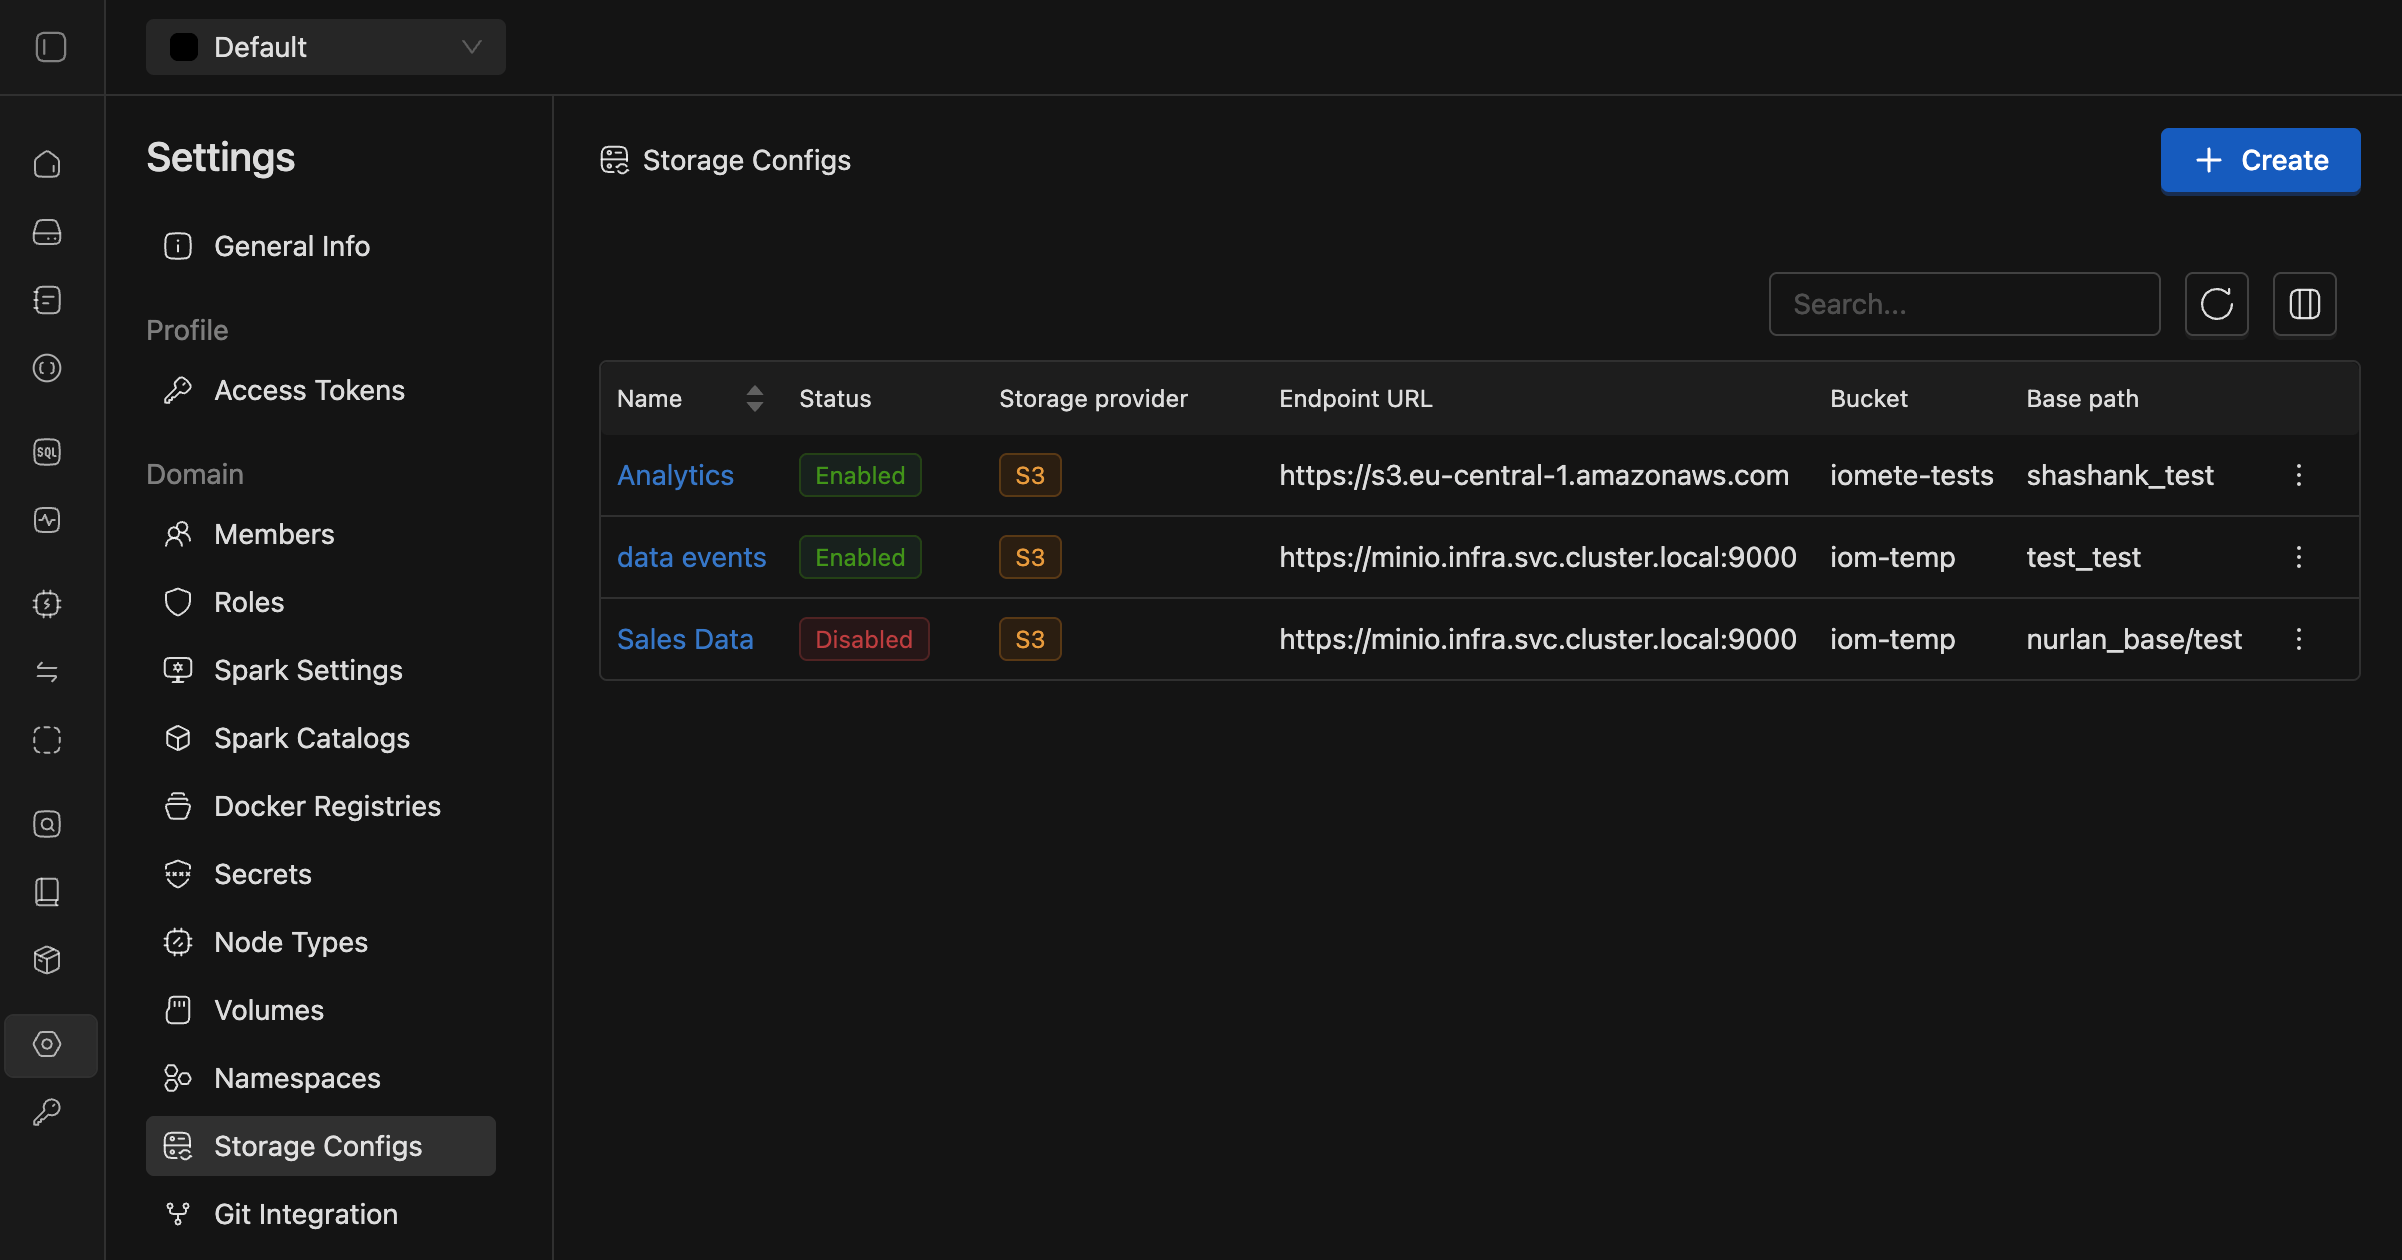Open the search catalog icon in left rail
The width and height of the screenshot is (2402, 1260).
click(47, 824)
